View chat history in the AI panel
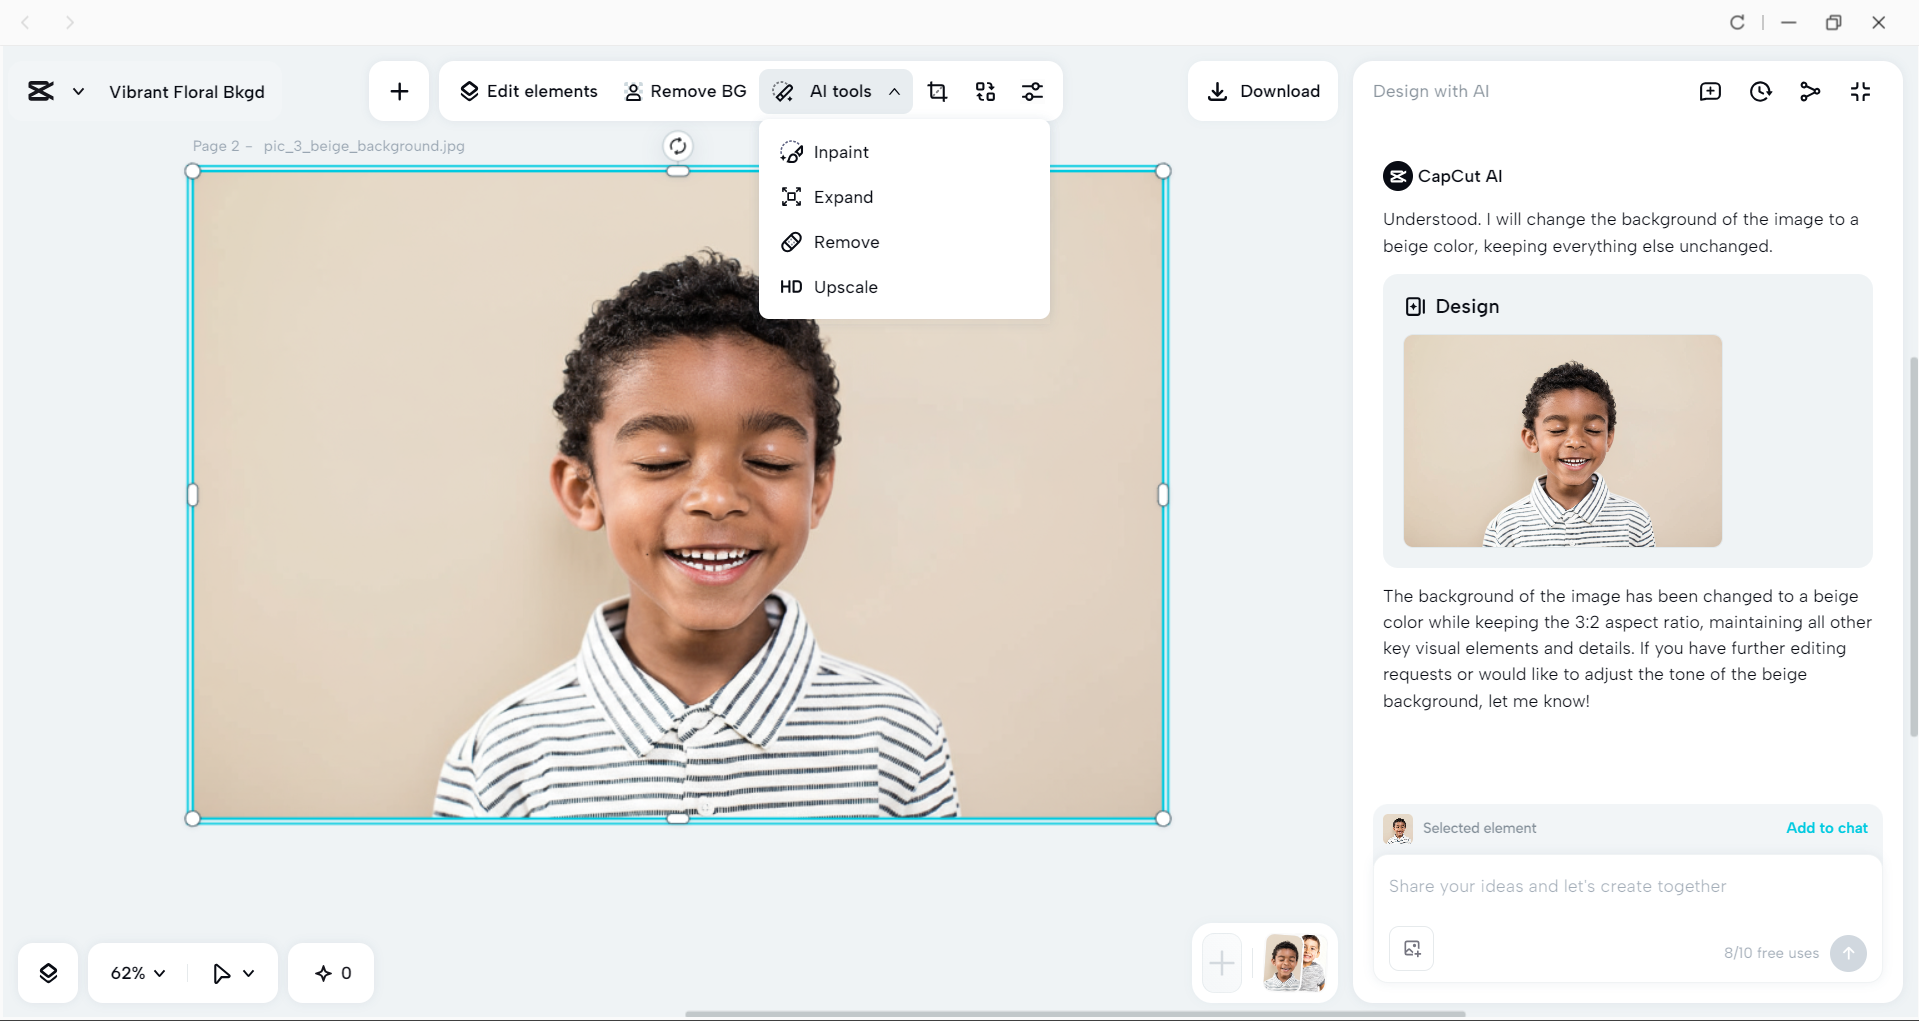Screen dimensions: 1919x1021 [1760, 91]
